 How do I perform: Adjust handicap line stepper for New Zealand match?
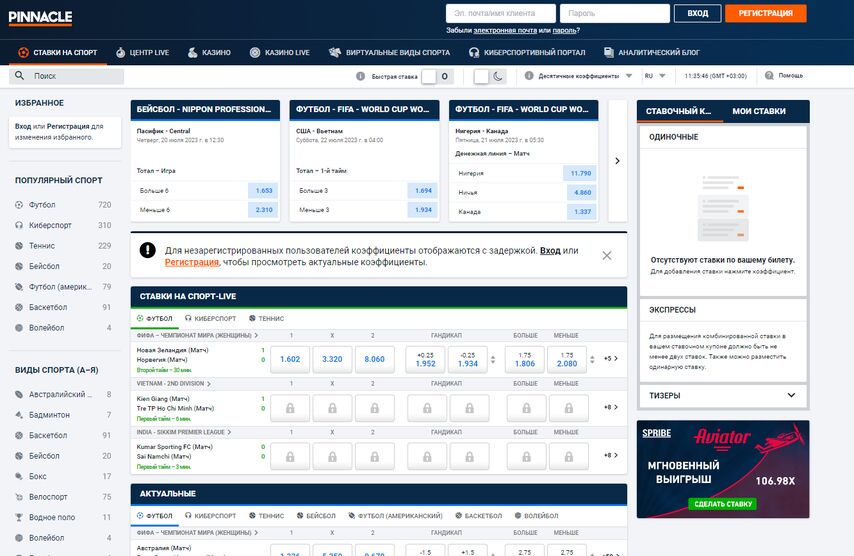click(x=493, y=359)
